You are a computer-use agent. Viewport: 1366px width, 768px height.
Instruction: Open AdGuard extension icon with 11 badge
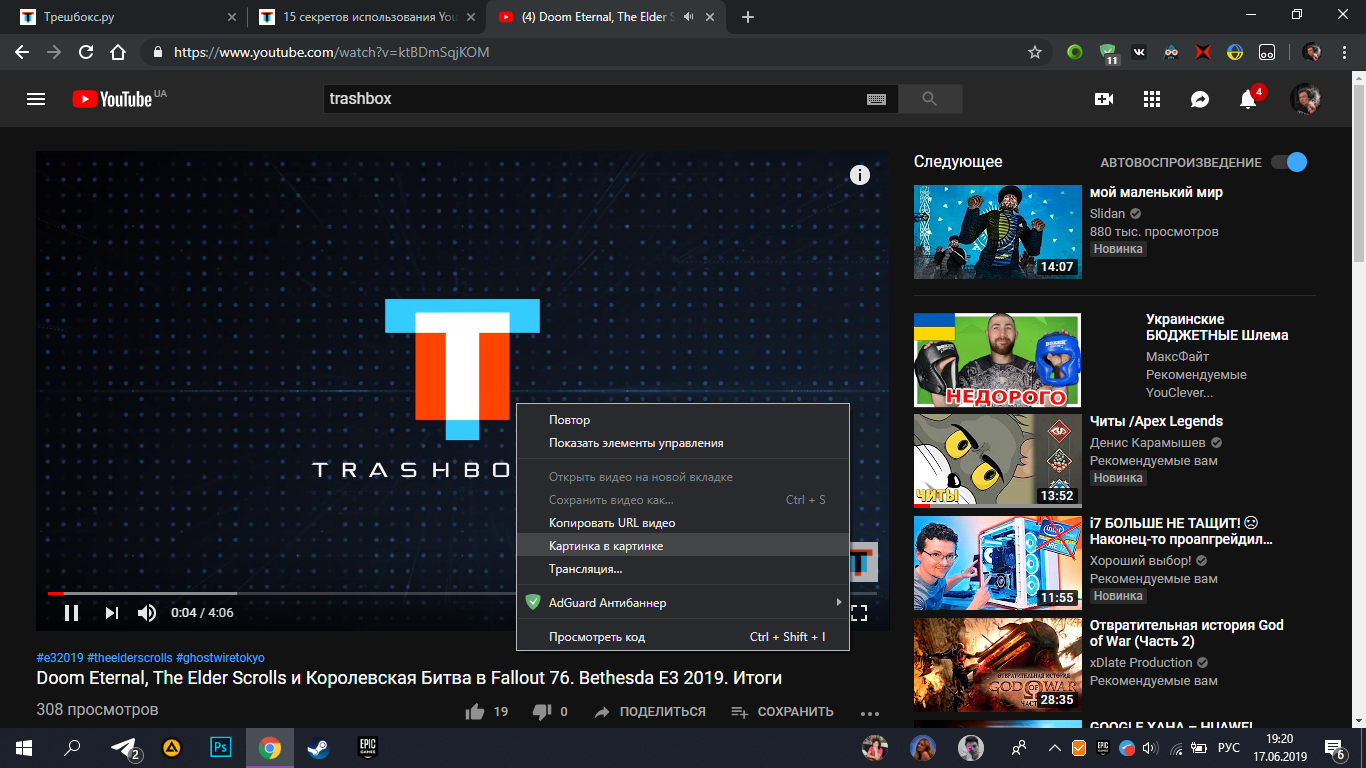pos(1108,53)
